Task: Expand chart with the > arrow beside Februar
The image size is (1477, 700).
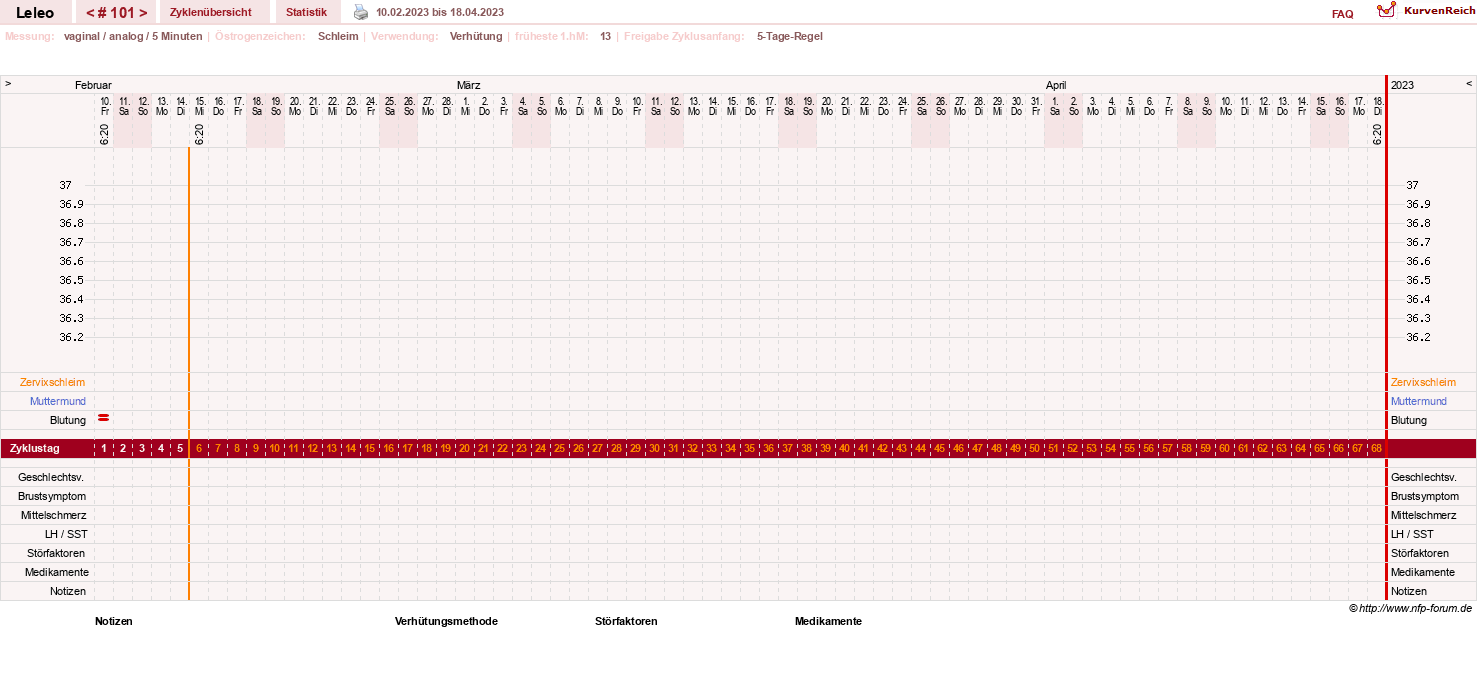Action: (8, 84)
